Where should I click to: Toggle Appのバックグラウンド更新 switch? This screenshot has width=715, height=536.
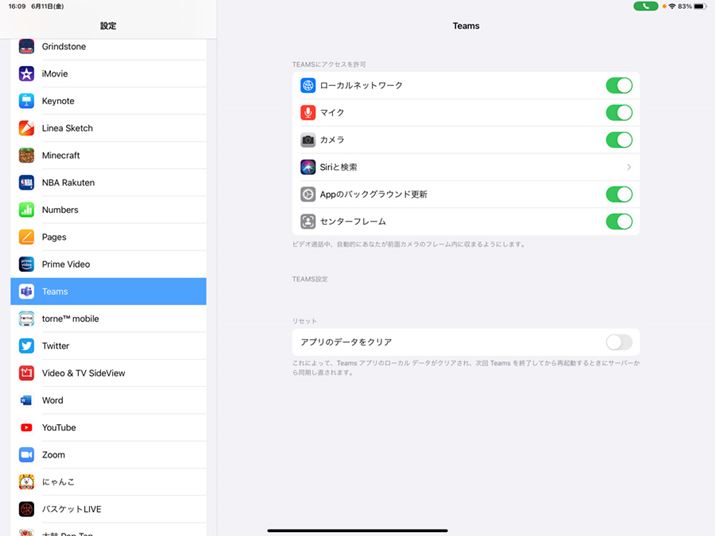619,194
